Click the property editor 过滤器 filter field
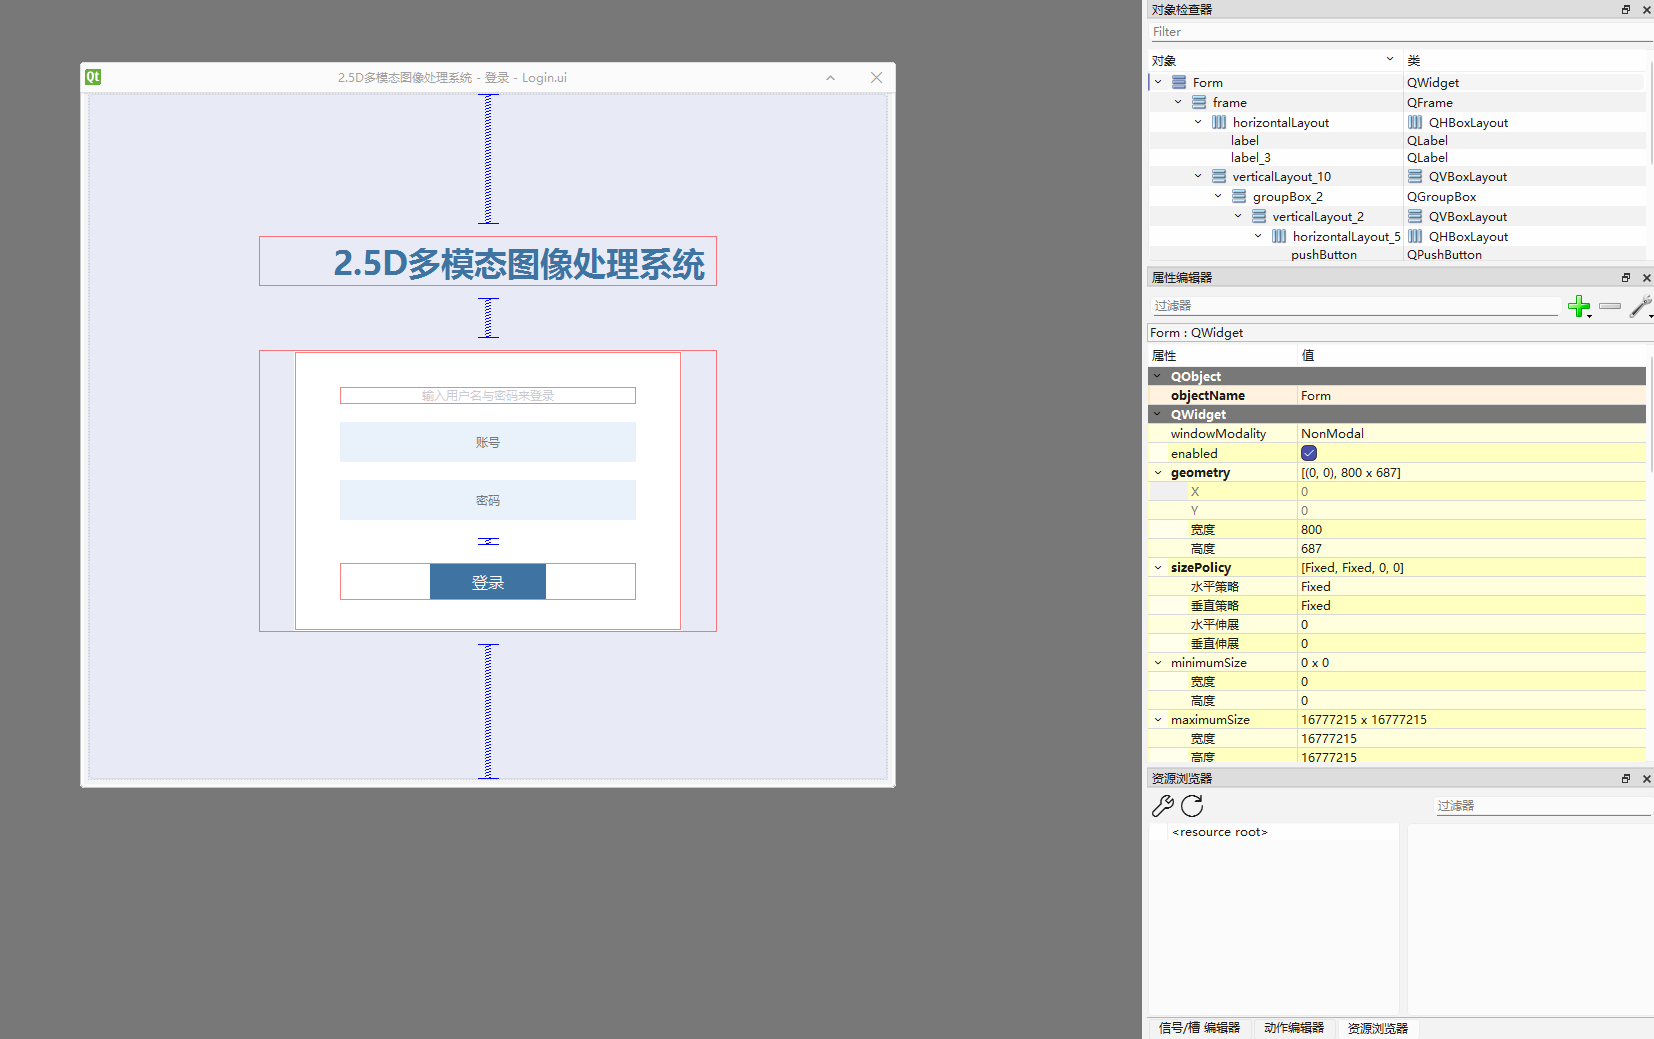 tap(1350, 306)
